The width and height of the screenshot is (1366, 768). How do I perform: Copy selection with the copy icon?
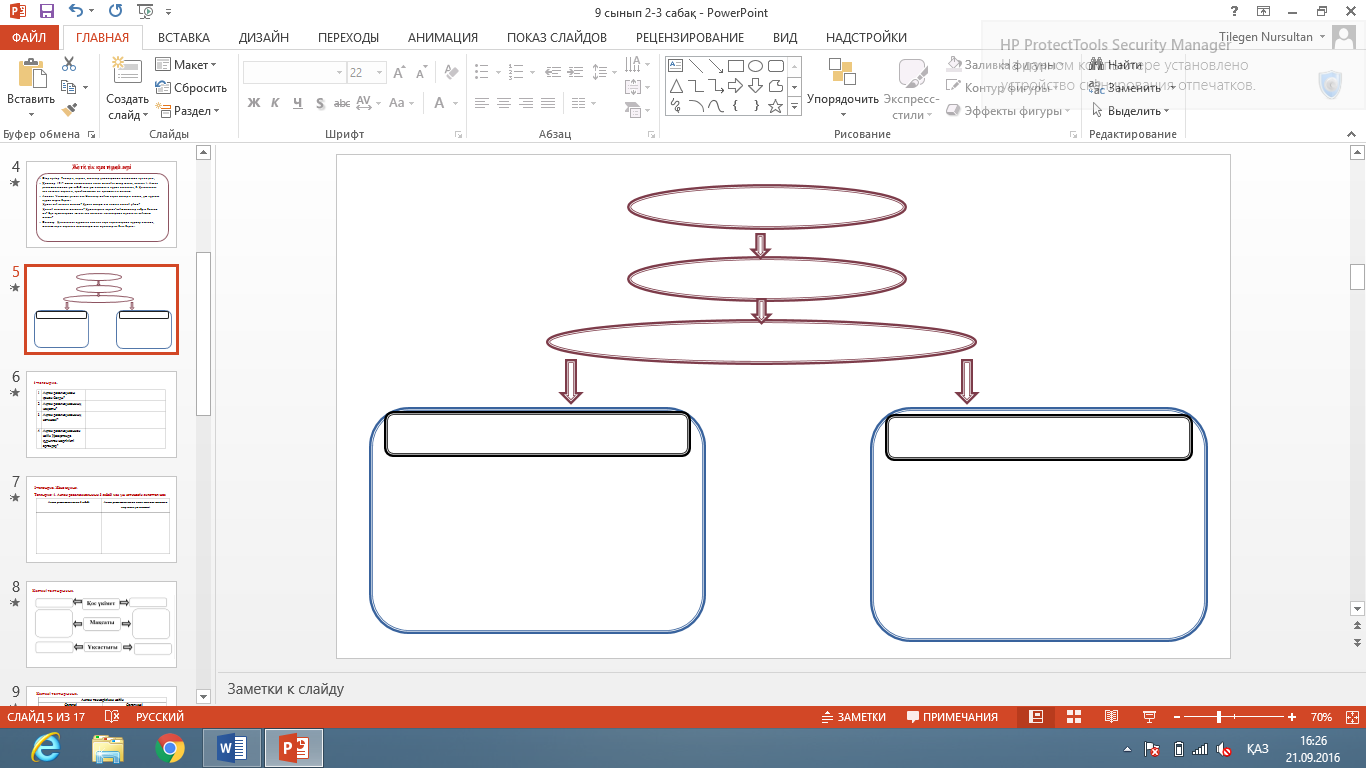click(x=69, y=87)
